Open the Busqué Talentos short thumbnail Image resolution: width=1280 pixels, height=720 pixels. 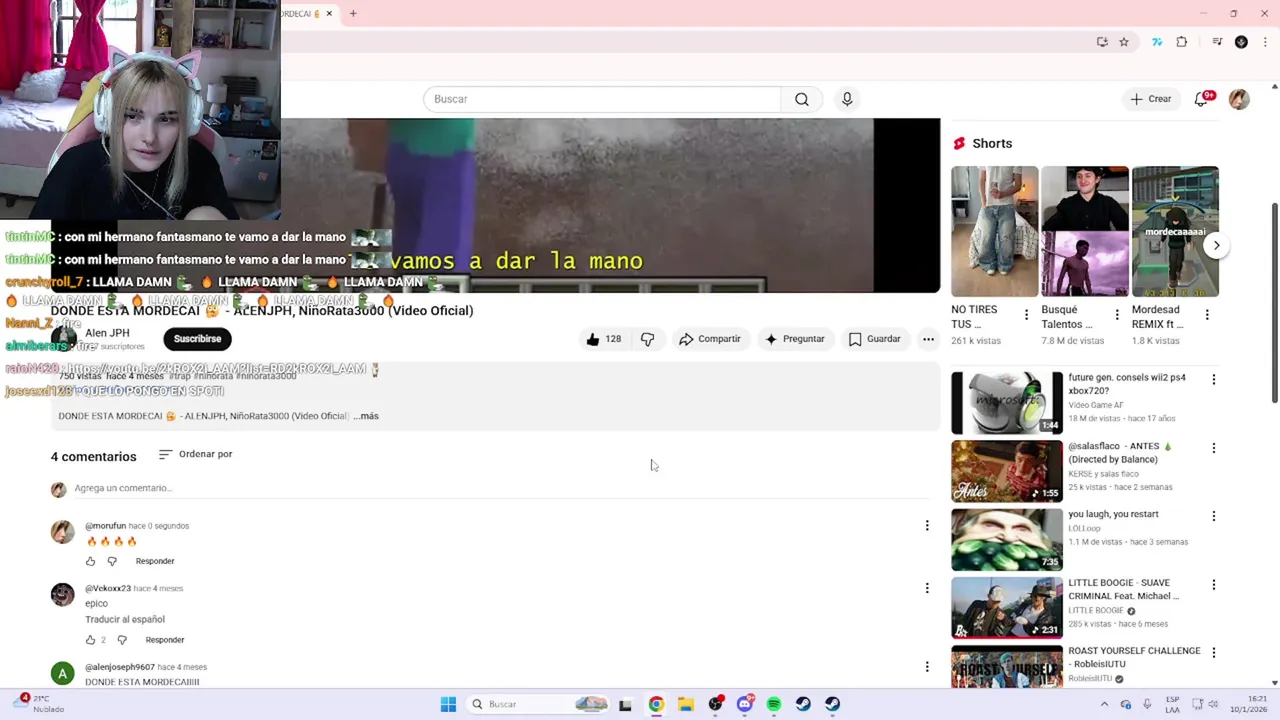point(1085,231)
